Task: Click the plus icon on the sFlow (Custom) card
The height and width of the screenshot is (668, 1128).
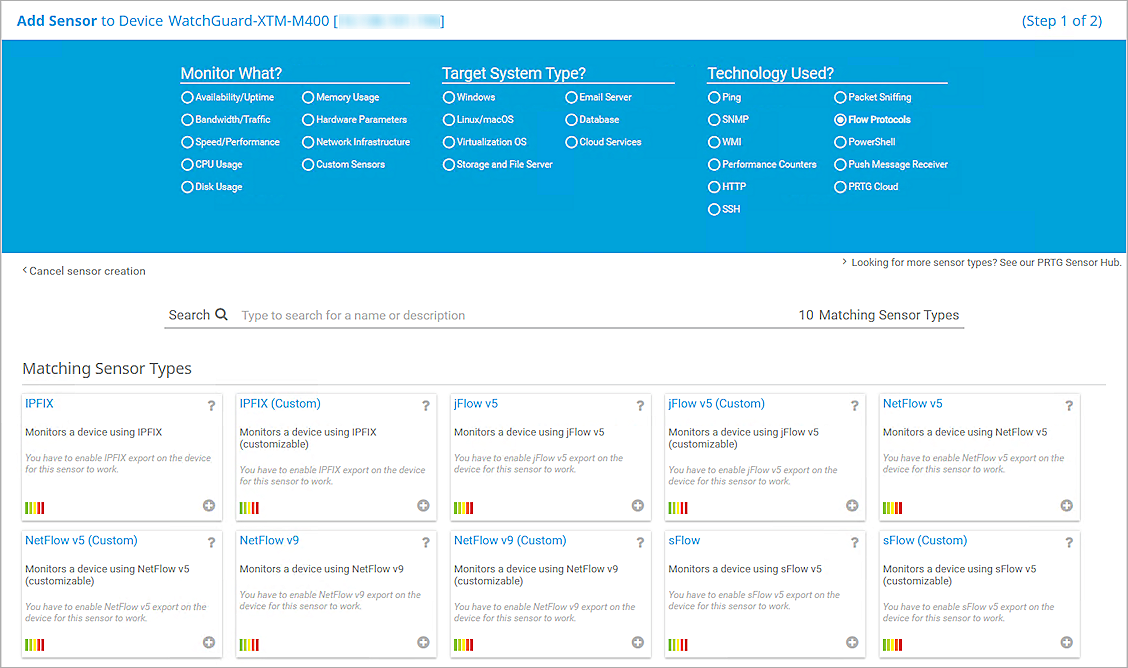Action: click(x=1066, y=643)
